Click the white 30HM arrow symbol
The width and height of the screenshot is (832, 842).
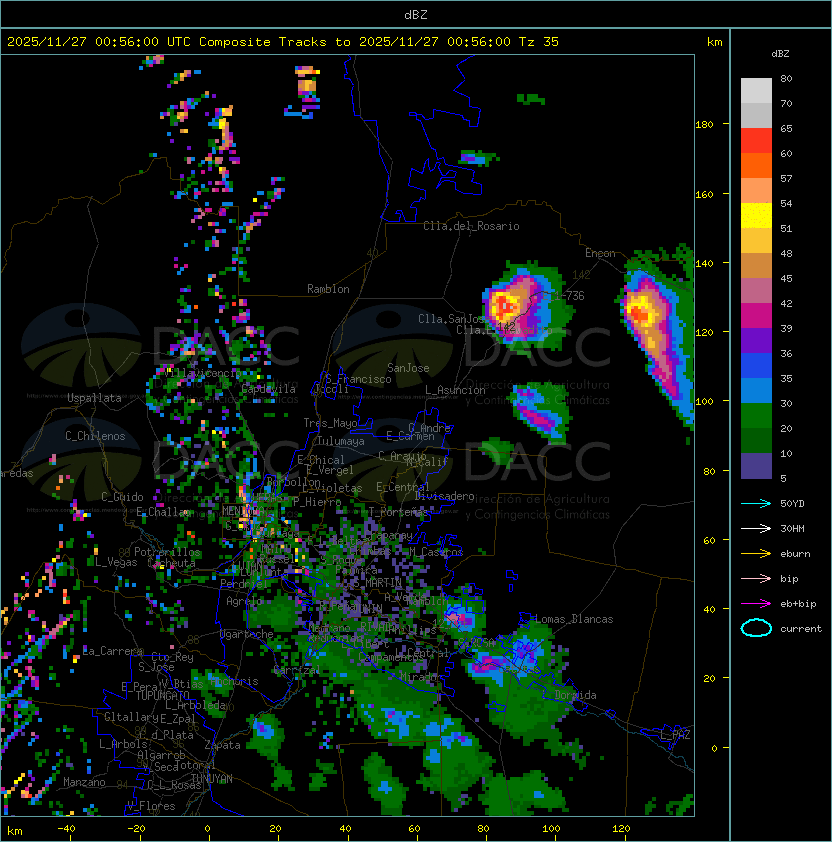pyautogui.click(x=756, y=528)
